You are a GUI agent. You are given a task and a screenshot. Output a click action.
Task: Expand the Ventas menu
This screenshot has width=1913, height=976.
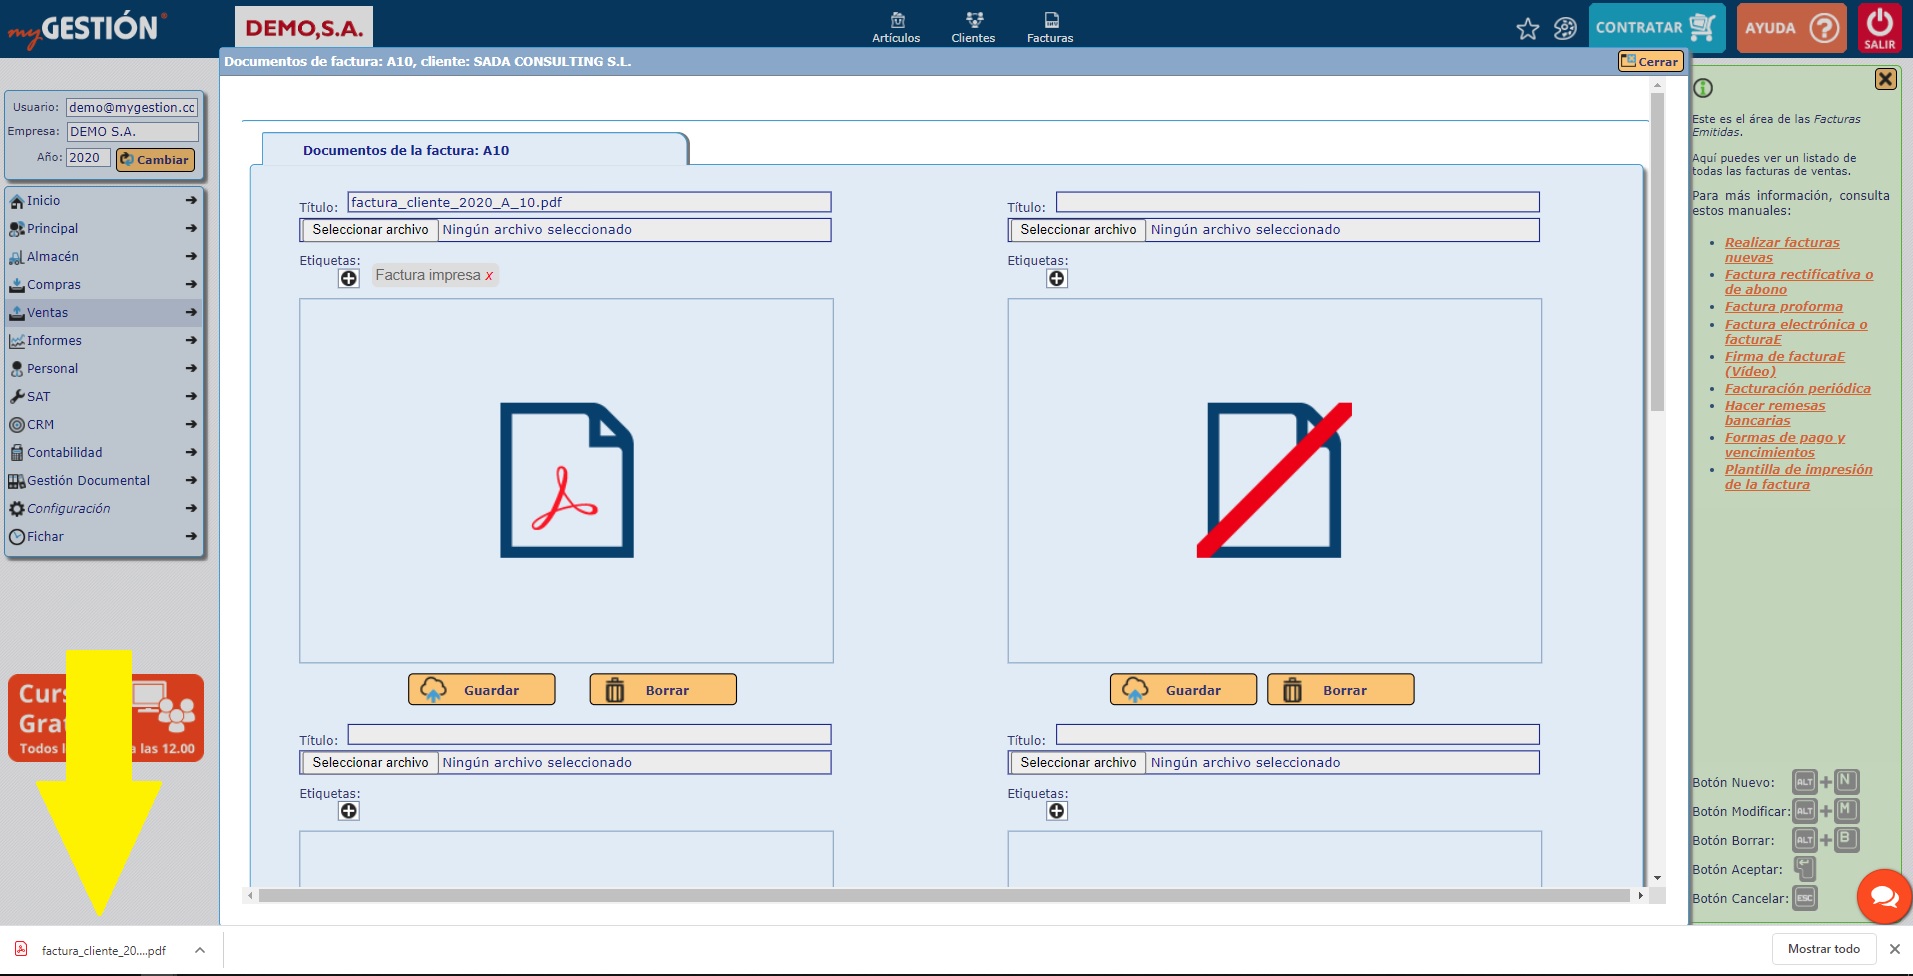pyautogui.click(x=190, y=313)
